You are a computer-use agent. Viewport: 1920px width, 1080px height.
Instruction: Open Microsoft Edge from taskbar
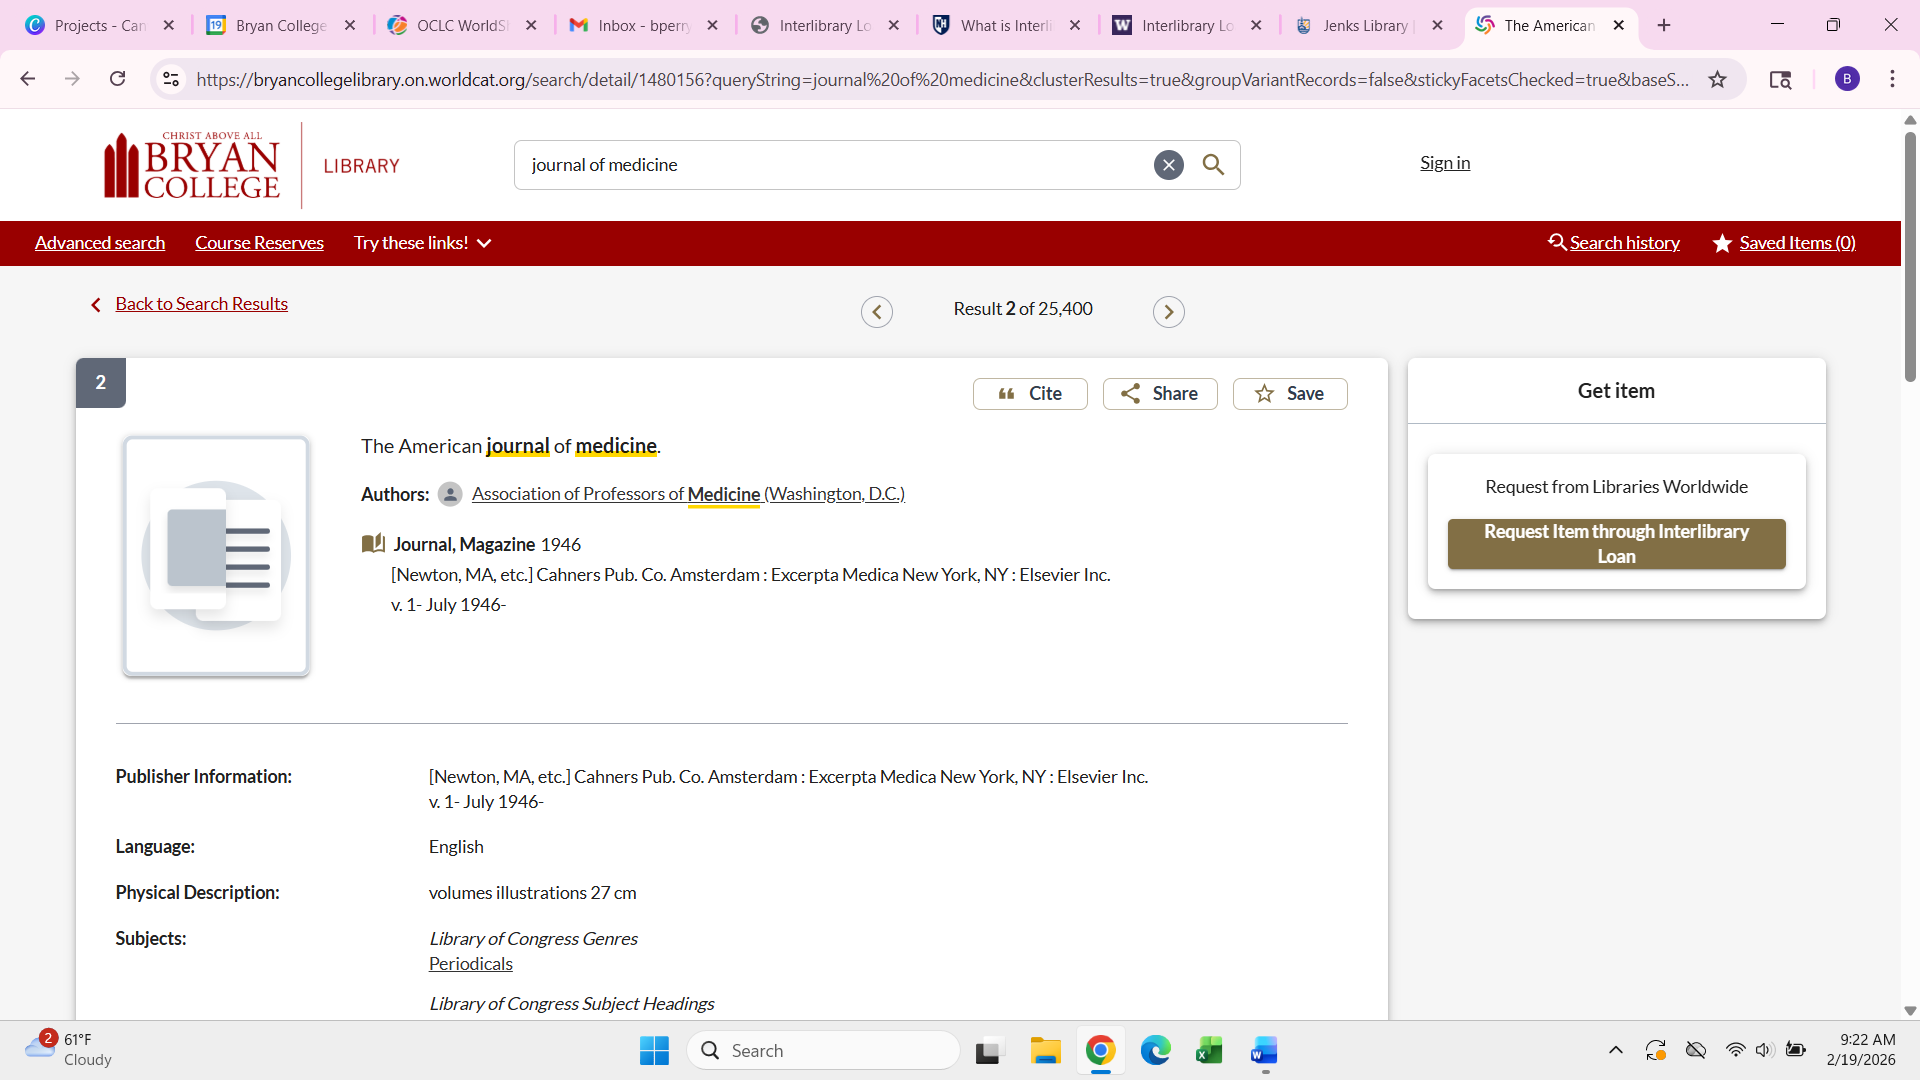click(x=1155, y=1051)
